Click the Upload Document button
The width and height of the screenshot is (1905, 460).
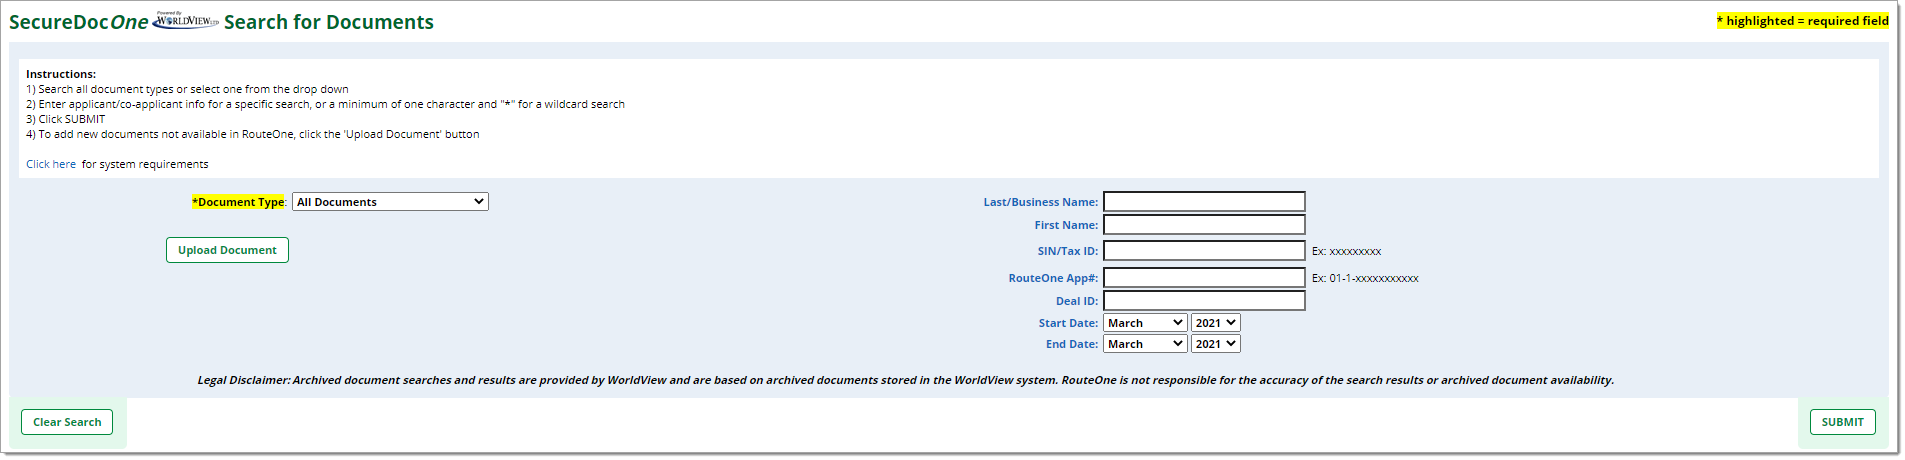[x=227, y=250]
